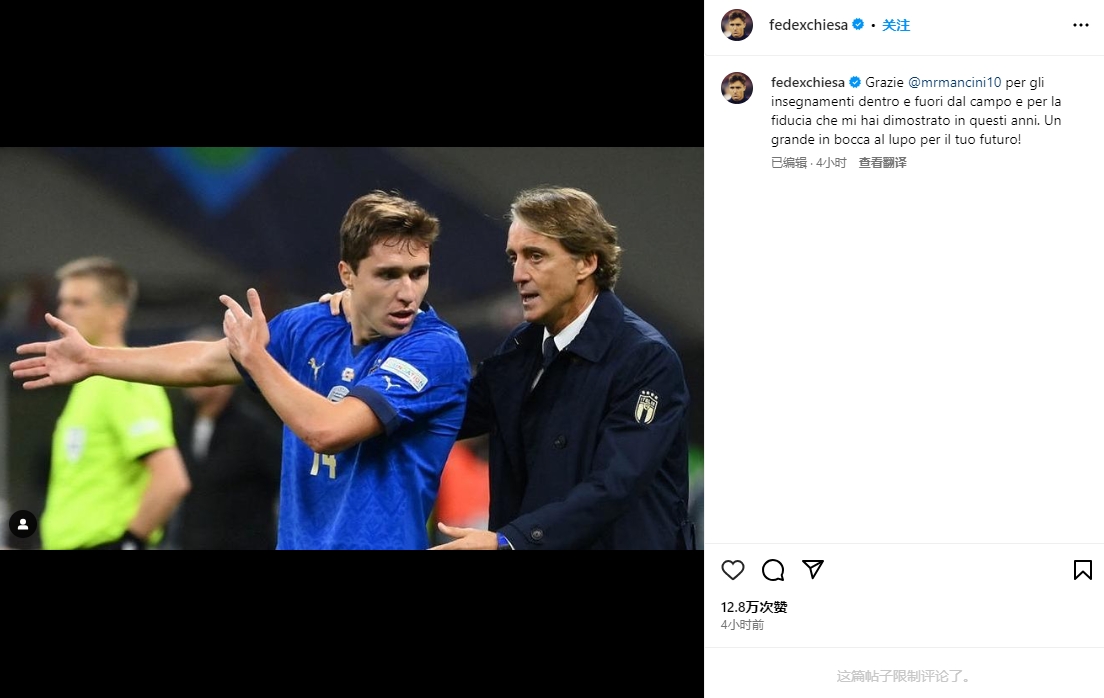Click the 4小时前 post timestamp
This screenshot has height=698, width=1104.
pyautogui.click(x=742, y=625)
